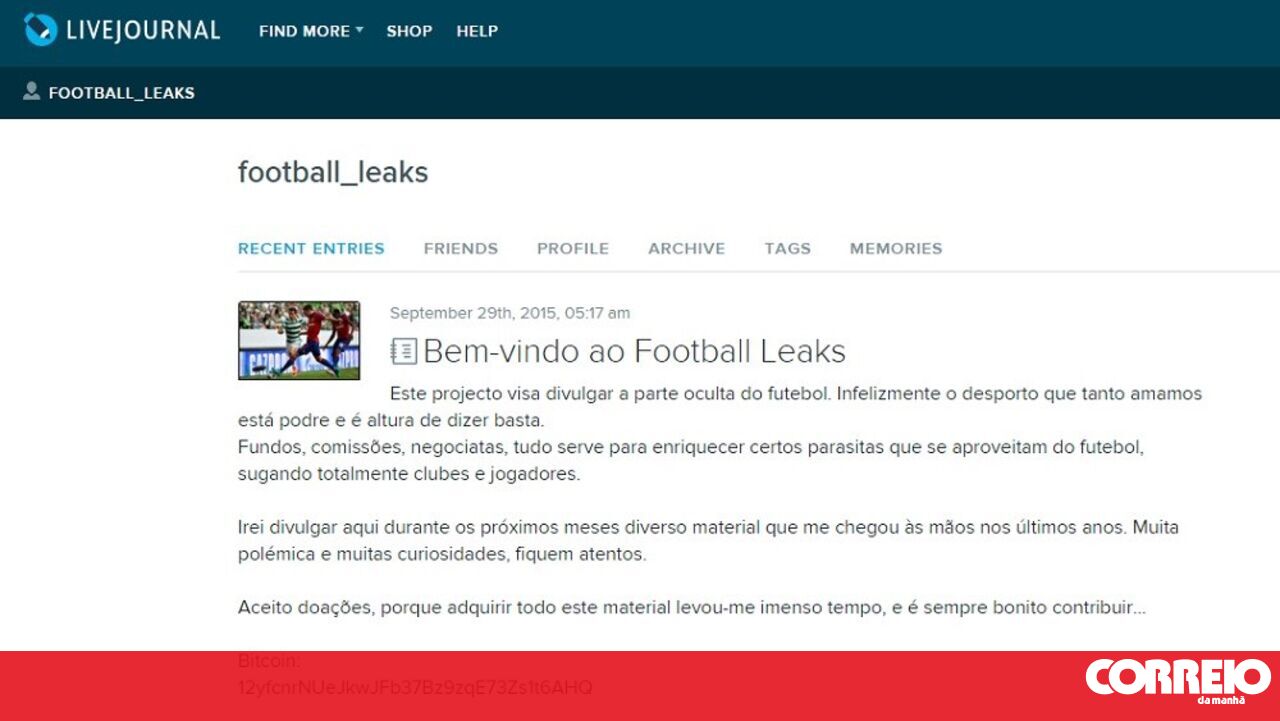
Task: Click the LiveJournal pencil logo icon
Action: click(x=41, y=30)
